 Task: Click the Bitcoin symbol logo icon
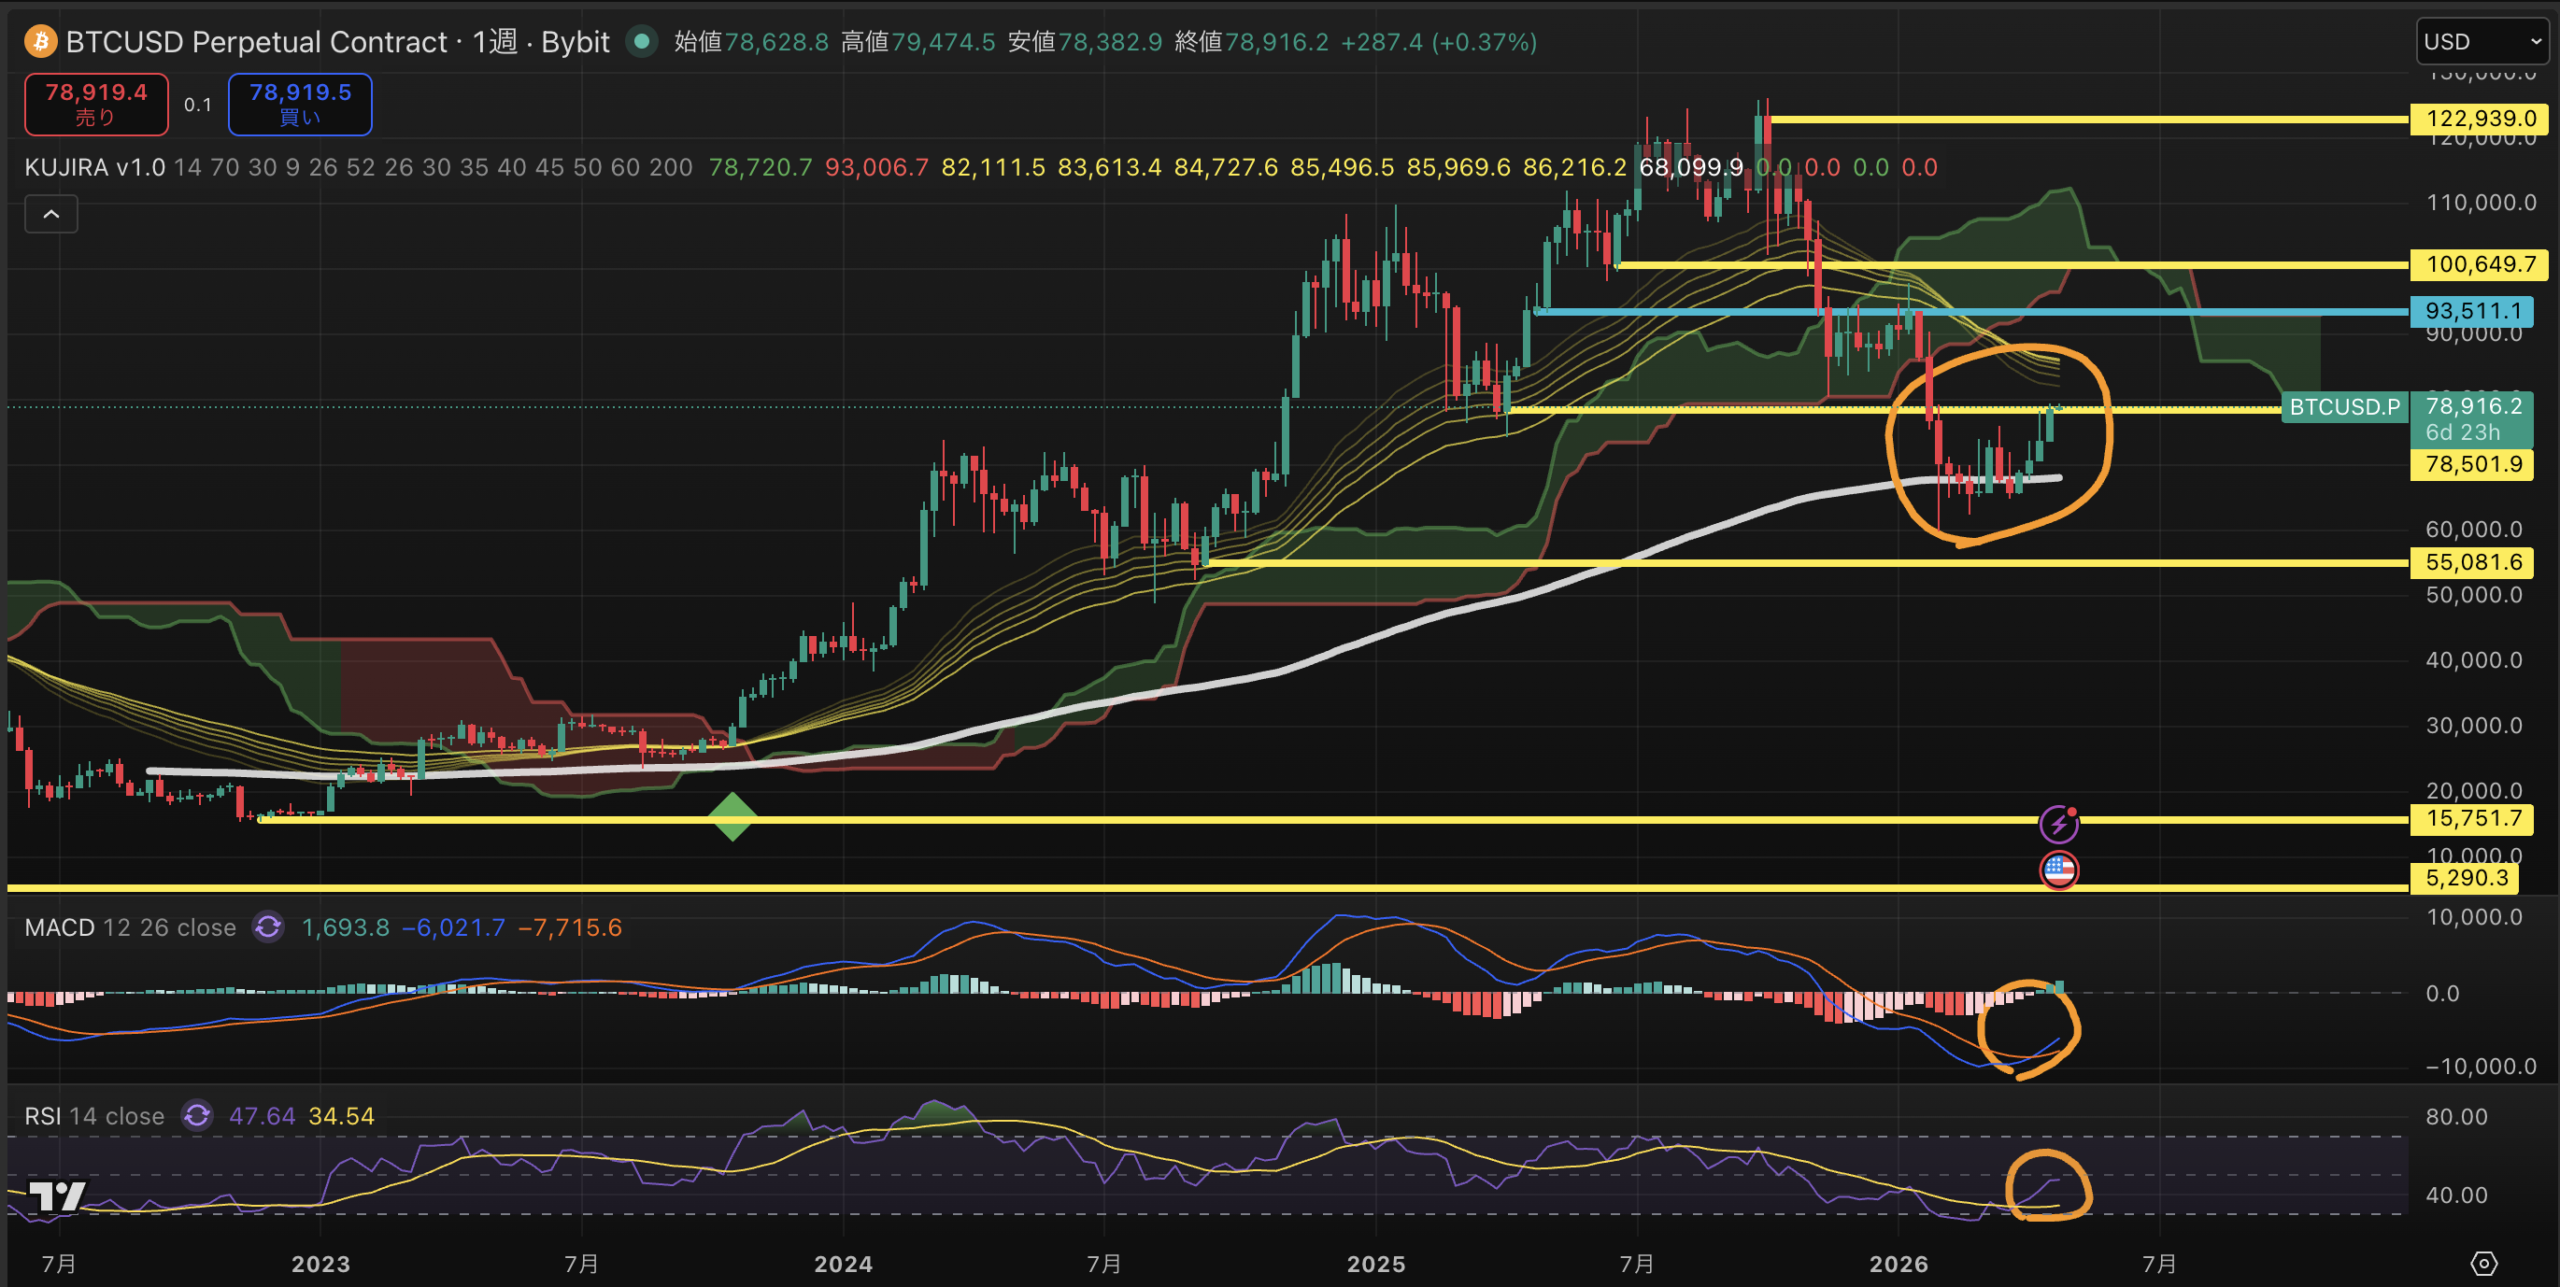[40, 42]
